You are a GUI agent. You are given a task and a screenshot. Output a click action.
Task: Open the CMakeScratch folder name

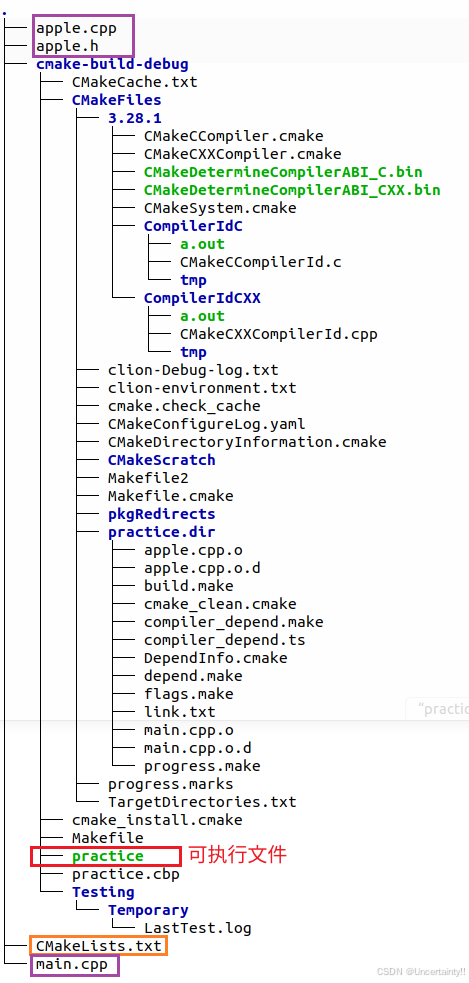[x=162, y=460]
